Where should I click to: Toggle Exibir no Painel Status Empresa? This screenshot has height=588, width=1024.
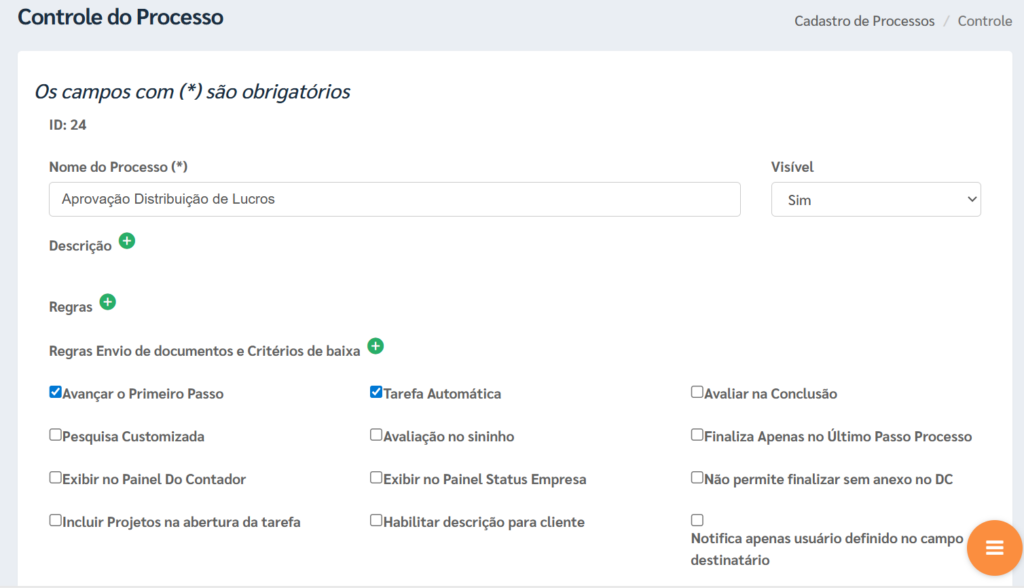pyautogui.click(x=376, y=478)
